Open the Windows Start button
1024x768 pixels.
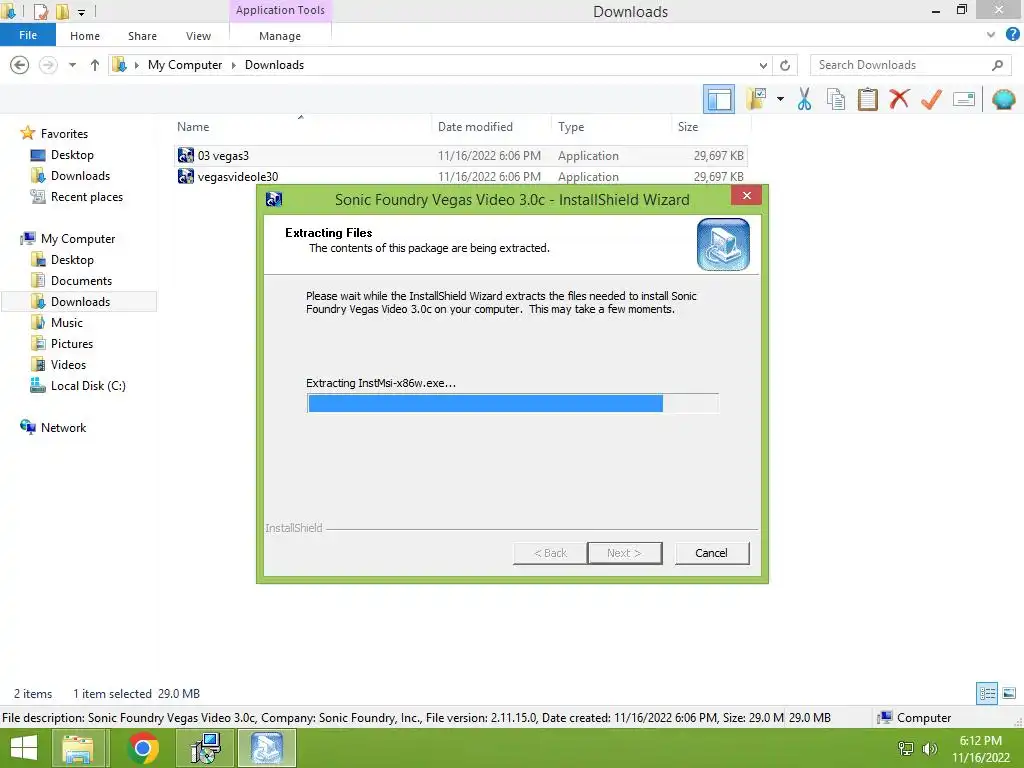(x=24, y=748)
